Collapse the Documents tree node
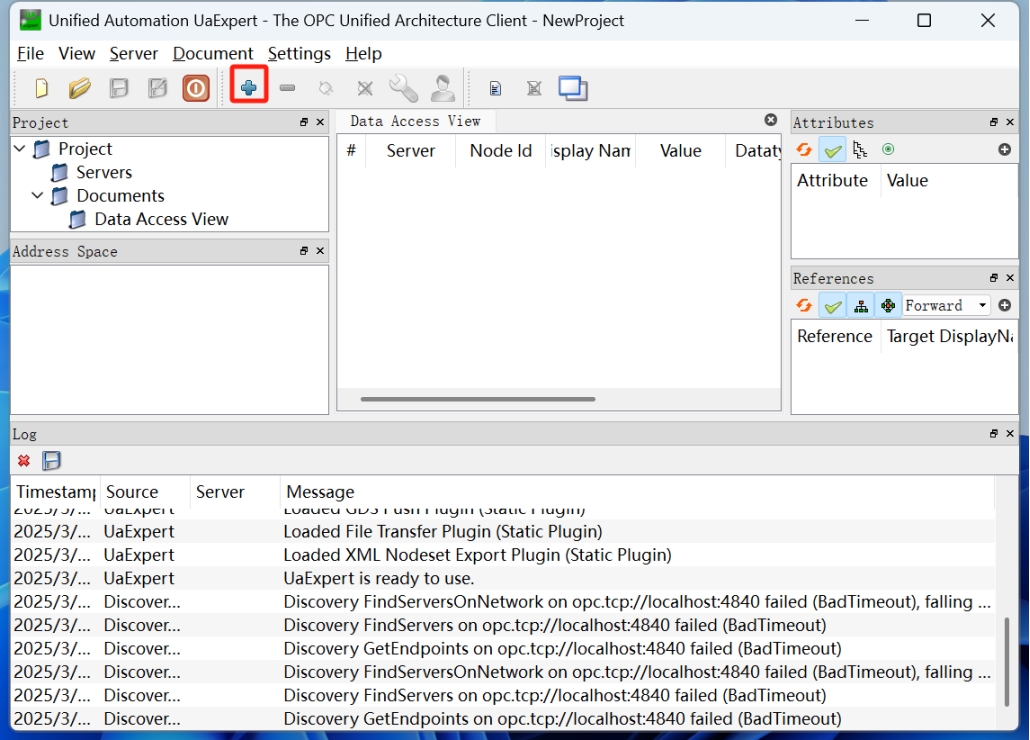The width and height of the screenshot is (1030, 740). pos(37,196)
